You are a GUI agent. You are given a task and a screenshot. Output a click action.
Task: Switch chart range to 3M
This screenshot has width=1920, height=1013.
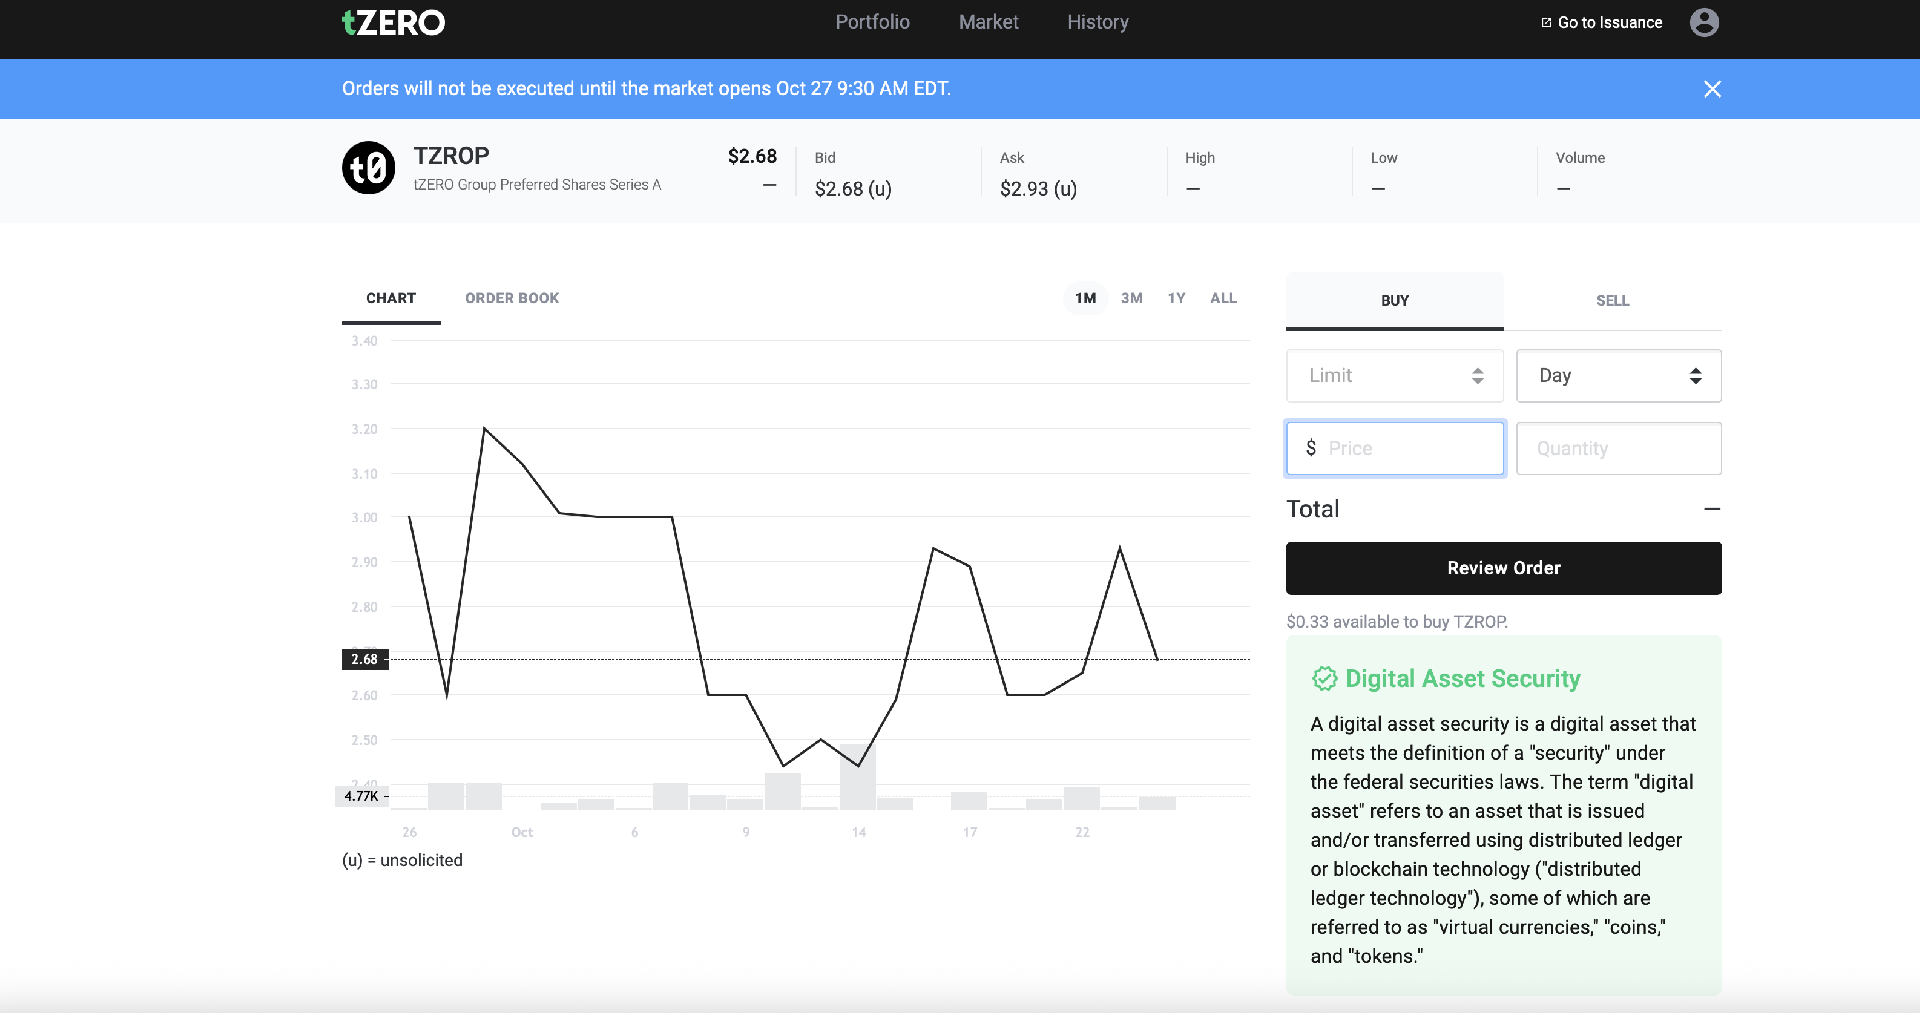pos(1131,298)
